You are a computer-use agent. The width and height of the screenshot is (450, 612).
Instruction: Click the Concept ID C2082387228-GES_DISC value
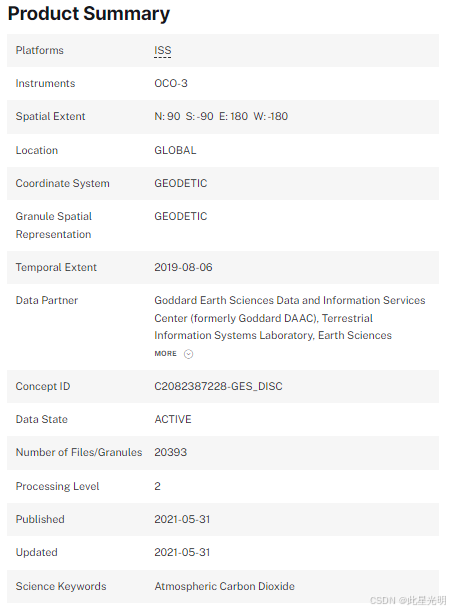[218, 386]
